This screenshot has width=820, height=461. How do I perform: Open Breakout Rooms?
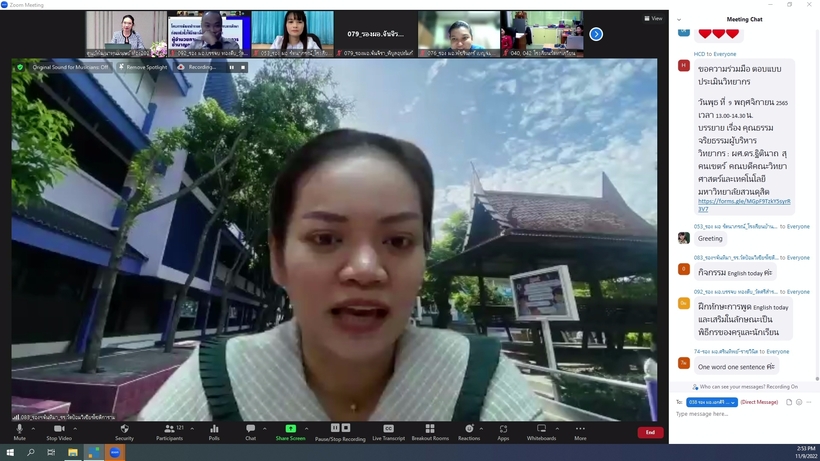[430, 432]
